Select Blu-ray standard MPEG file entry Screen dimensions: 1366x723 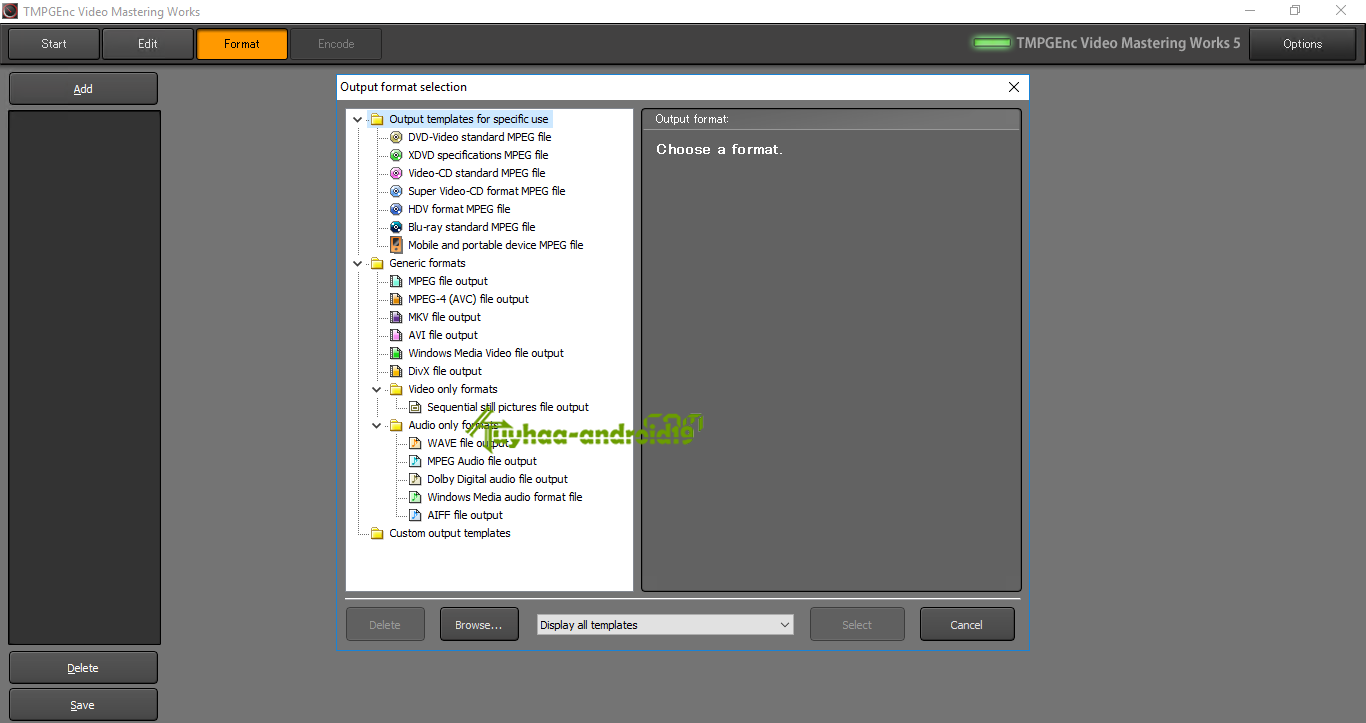click(472, 227)
